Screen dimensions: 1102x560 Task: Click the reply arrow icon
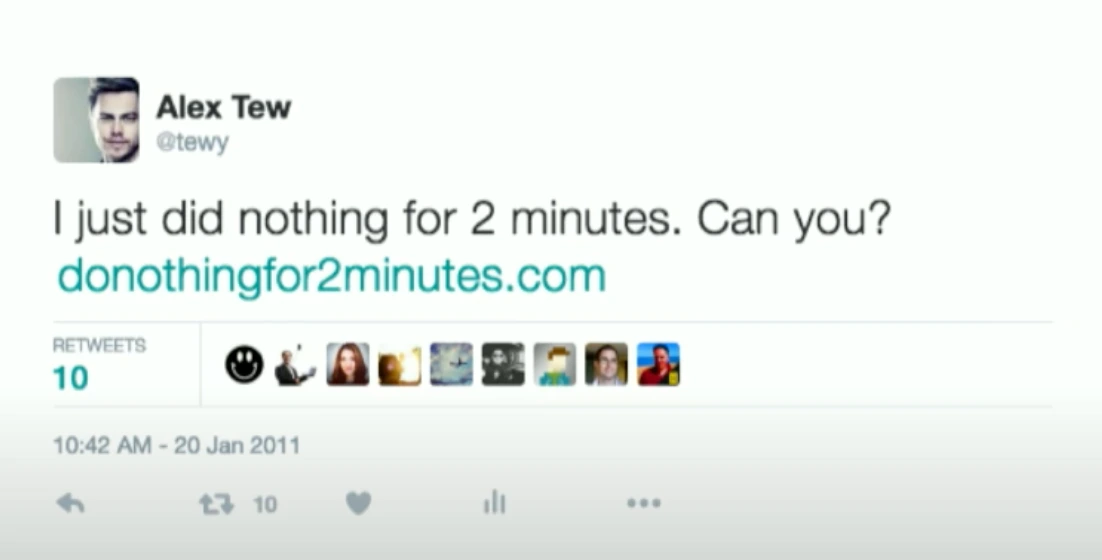(x=70, y=503)
